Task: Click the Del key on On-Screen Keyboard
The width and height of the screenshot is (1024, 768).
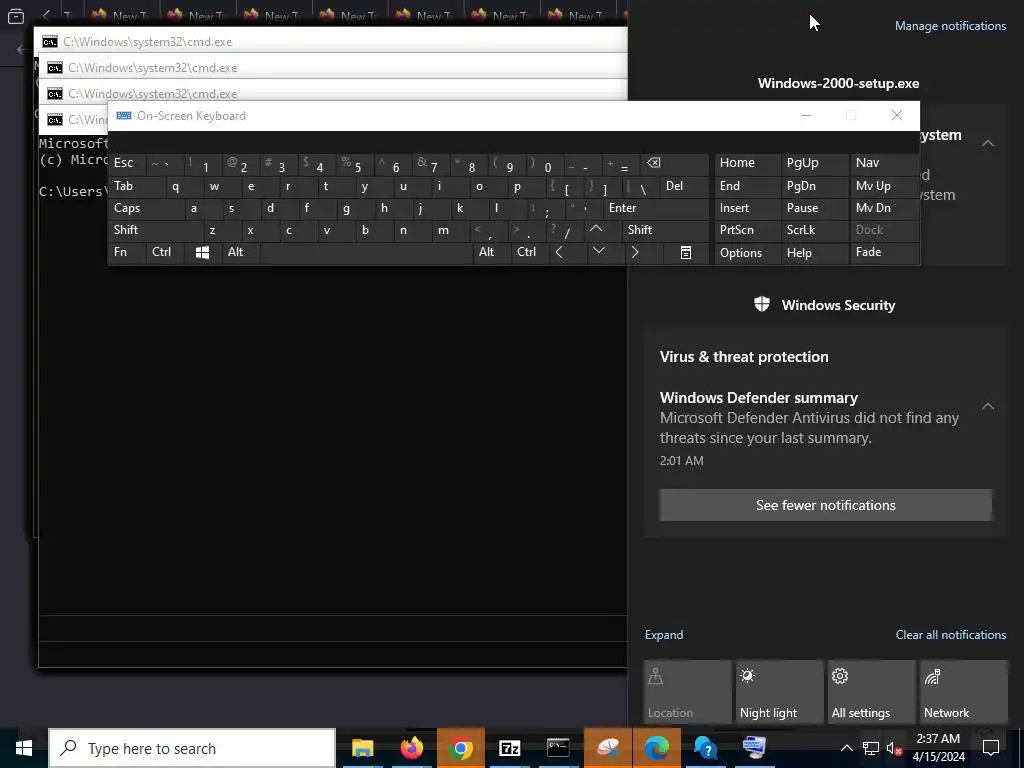Action: (x=684, y=186)
